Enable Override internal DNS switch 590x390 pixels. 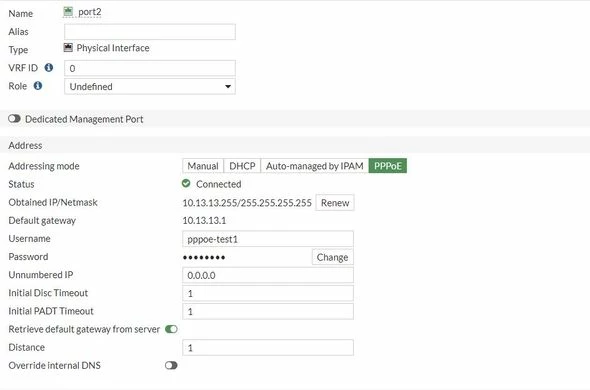pos(171,365)
